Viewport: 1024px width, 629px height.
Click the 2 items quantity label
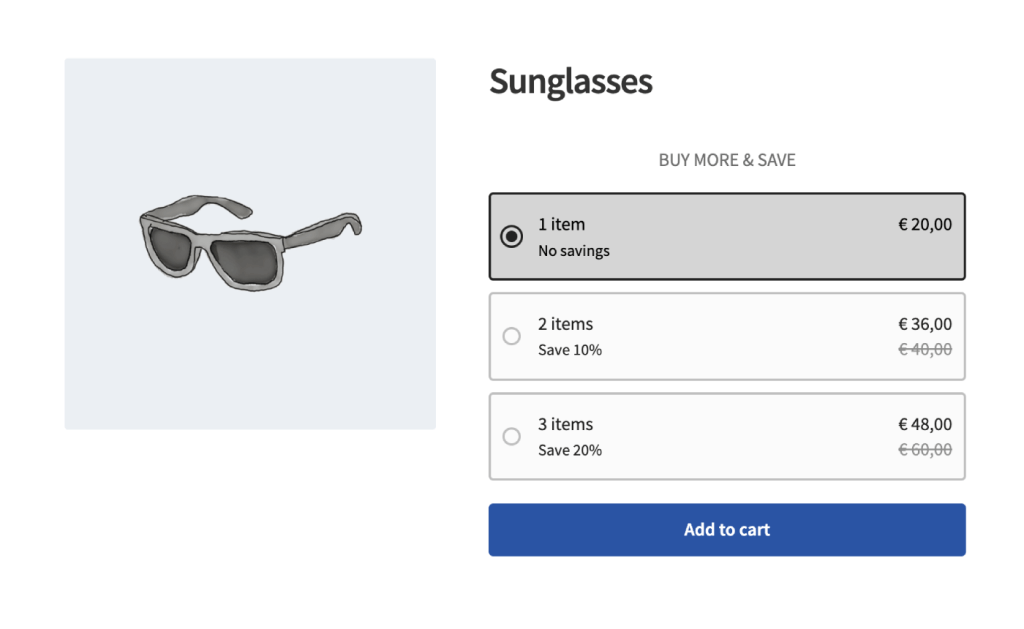point(565,324)
